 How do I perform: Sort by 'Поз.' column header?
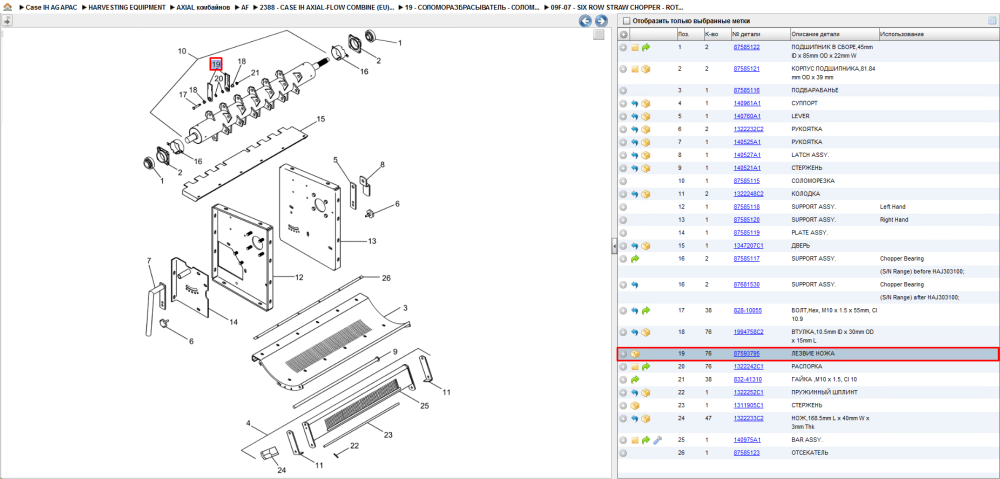(683, 34)
